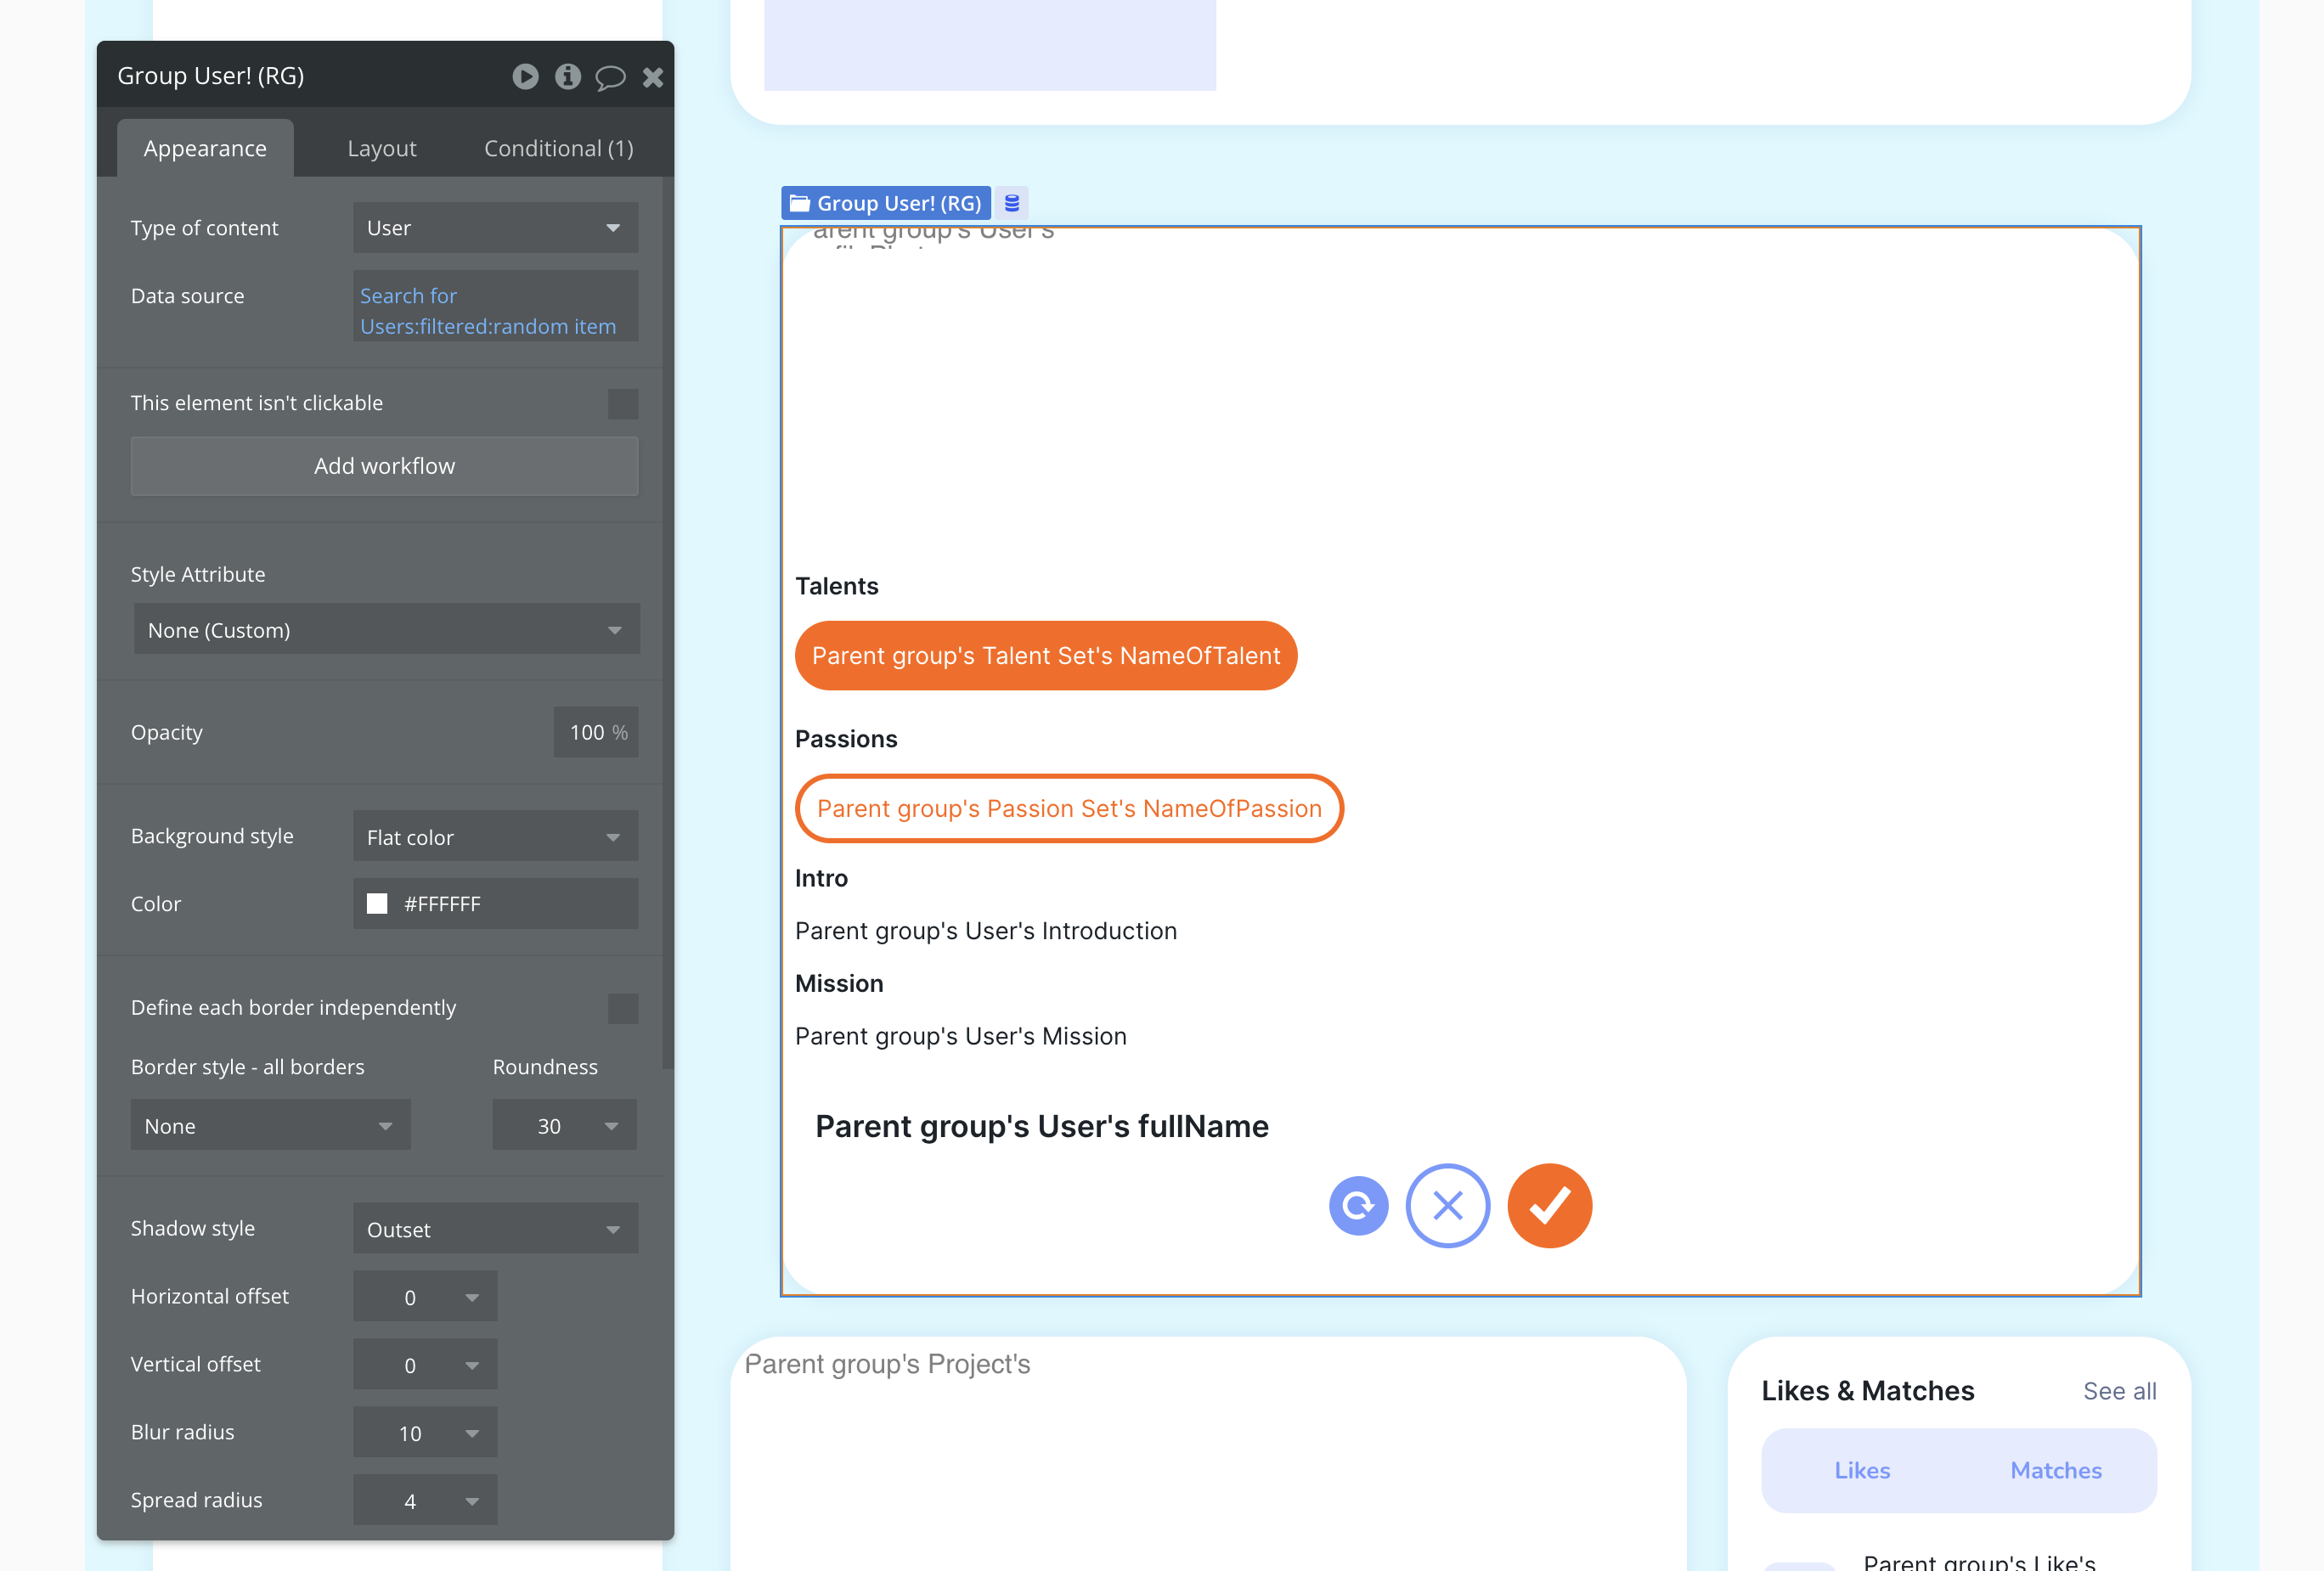This screenshot has width=2324, height=1571.
Task: Click the See all link
Action: (2119, 1391)
